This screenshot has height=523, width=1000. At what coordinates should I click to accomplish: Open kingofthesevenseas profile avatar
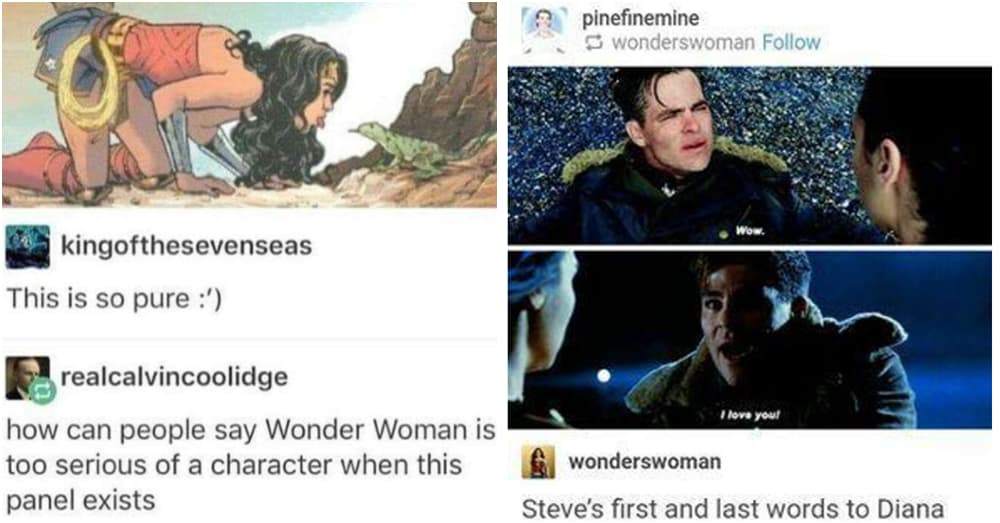(27, 247)
